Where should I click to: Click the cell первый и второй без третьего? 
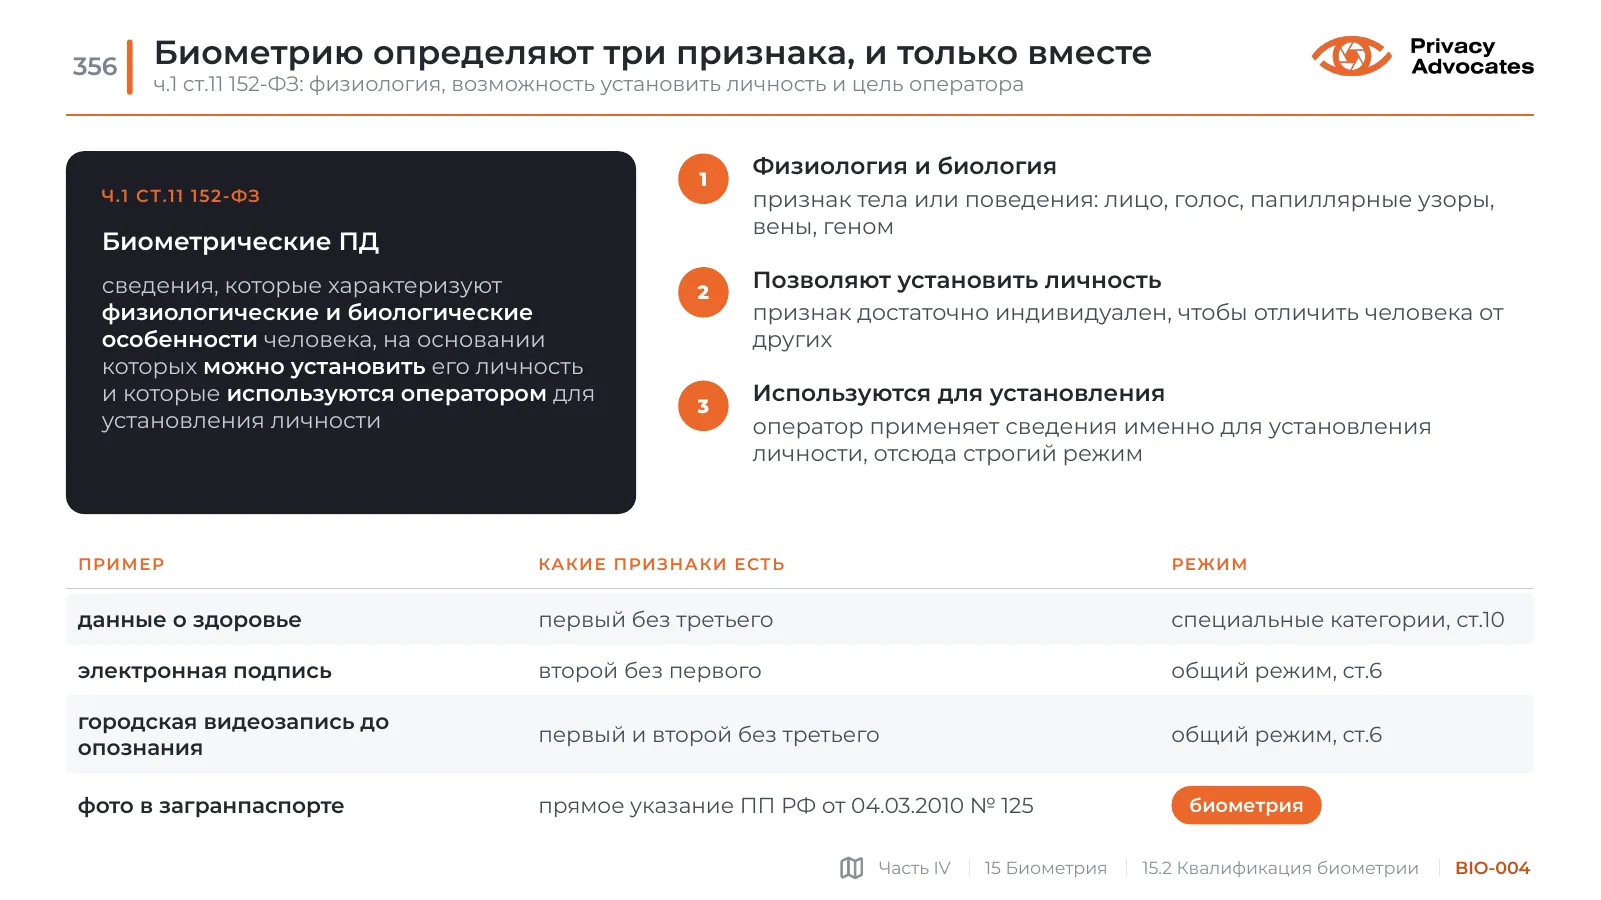pyautogui.click(x=708, y=735)
